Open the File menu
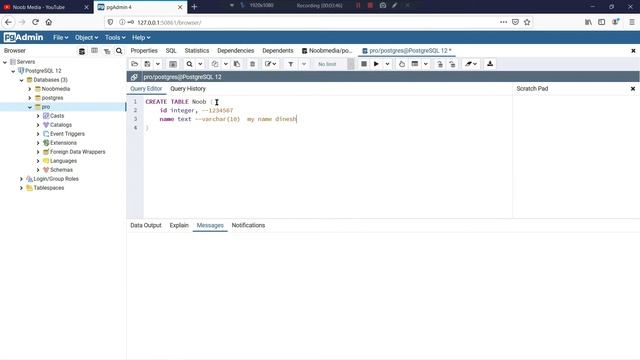 [60, 38]
